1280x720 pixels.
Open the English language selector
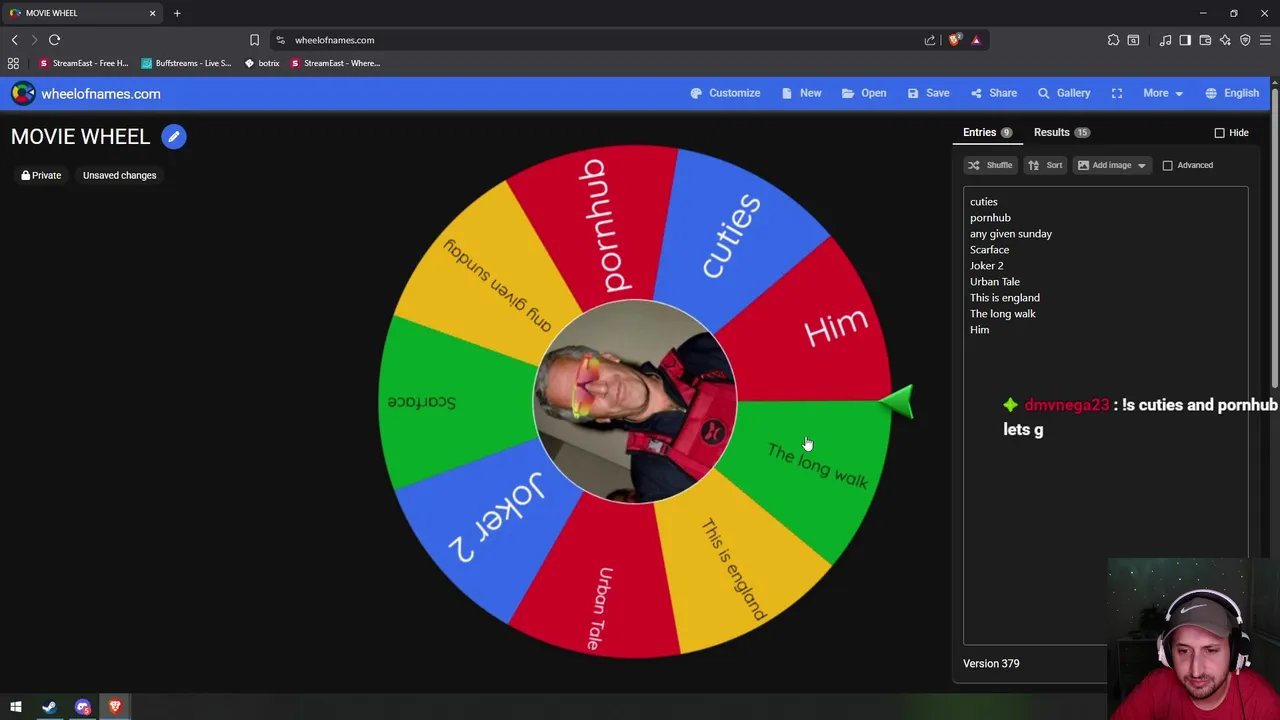(1232, 93)
